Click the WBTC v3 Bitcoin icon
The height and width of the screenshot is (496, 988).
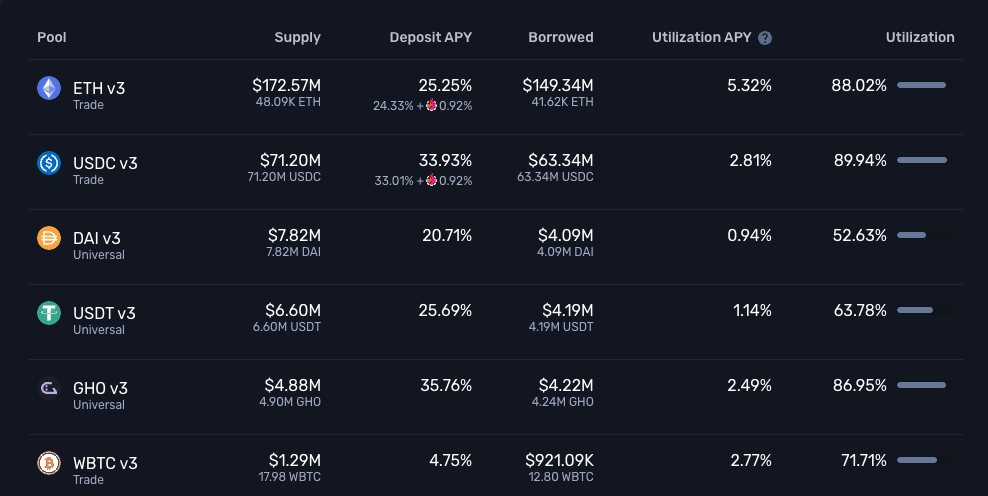pos(49,463)
